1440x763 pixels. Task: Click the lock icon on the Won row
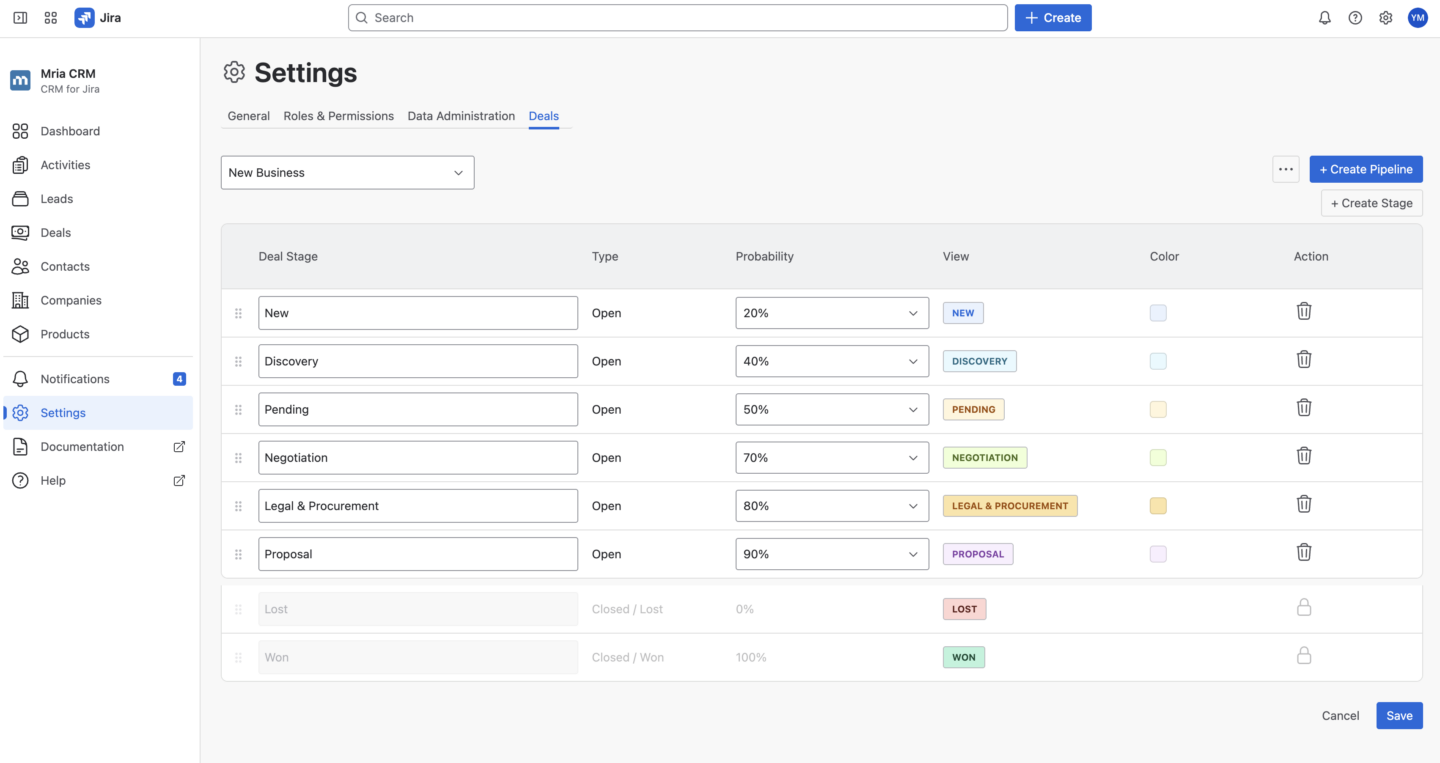point(1304,655)
